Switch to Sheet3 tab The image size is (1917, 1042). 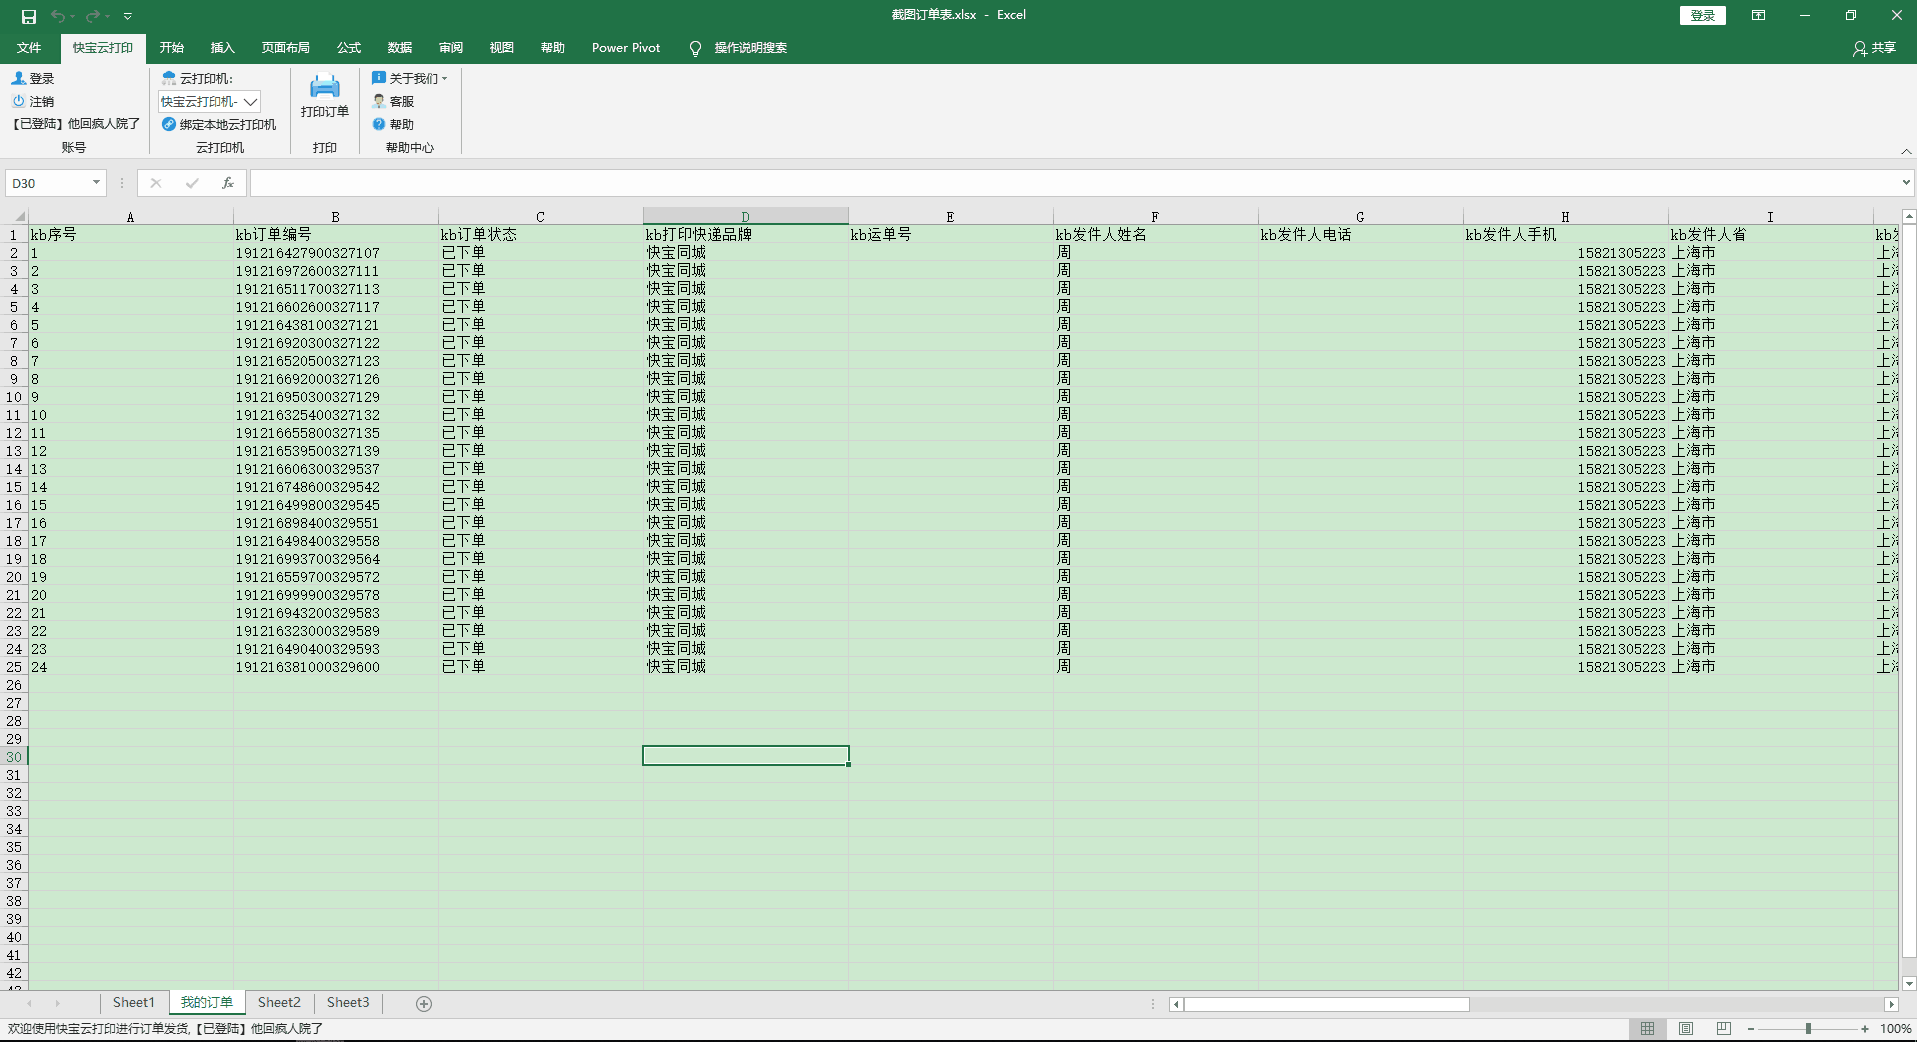tap(348, 1003)
